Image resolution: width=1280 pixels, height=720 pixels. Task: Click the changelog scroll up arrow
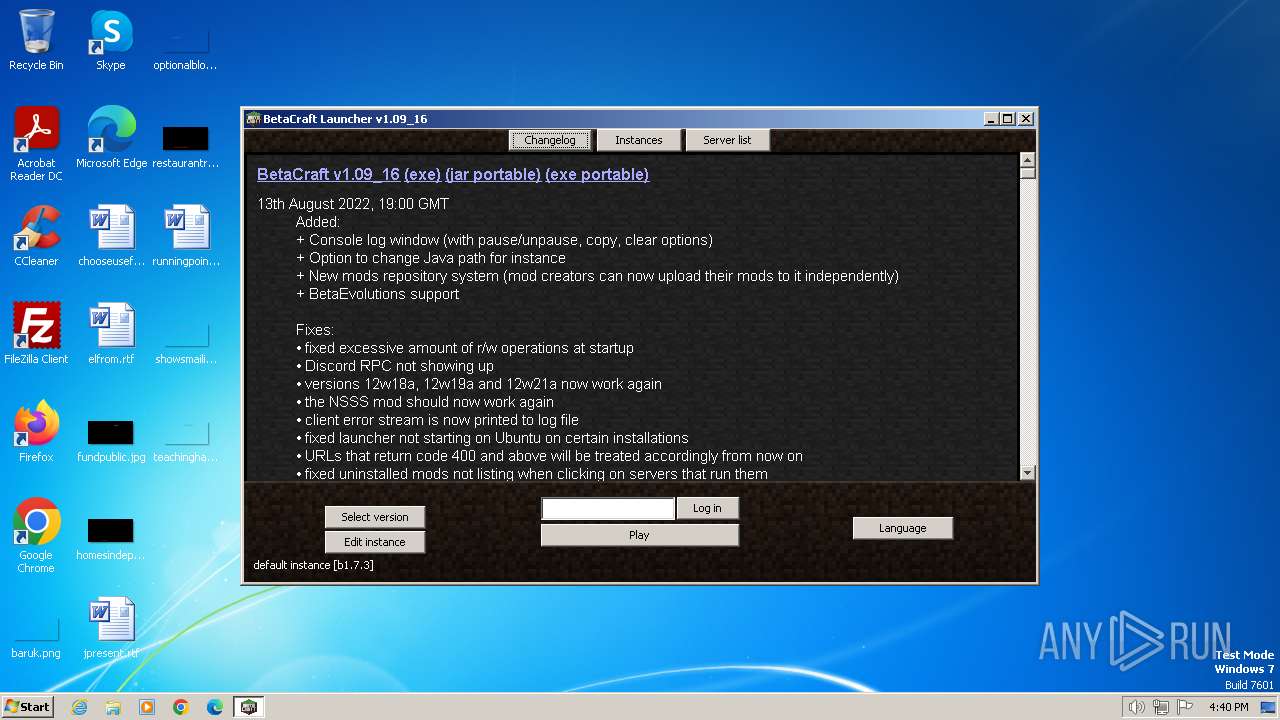[1027, 160]
